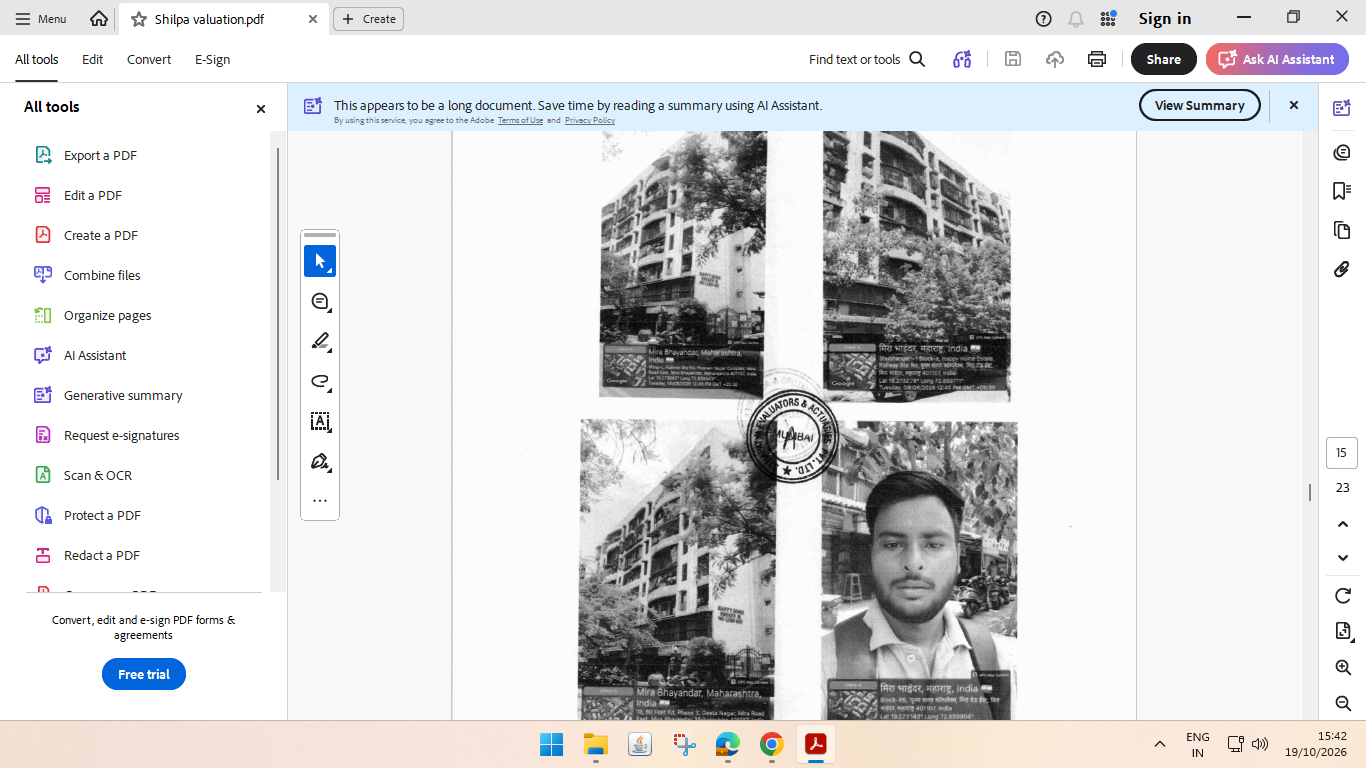Click the zoom in magnifier
Viewport: 1366px width, 768px height.
(x=1343, y=667)
